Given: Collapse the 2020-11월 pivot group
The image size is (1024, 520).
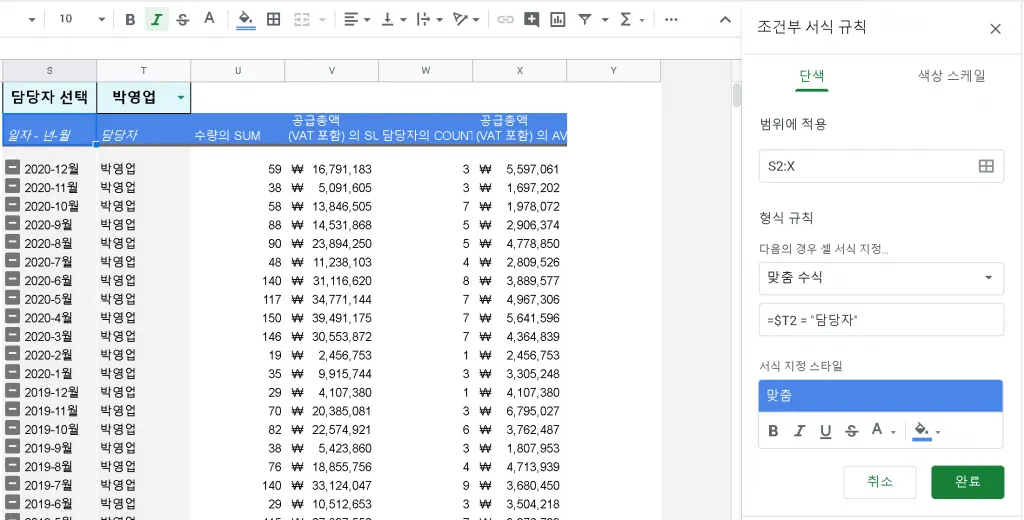Looking at the screenshot, I should click(12, 186).
